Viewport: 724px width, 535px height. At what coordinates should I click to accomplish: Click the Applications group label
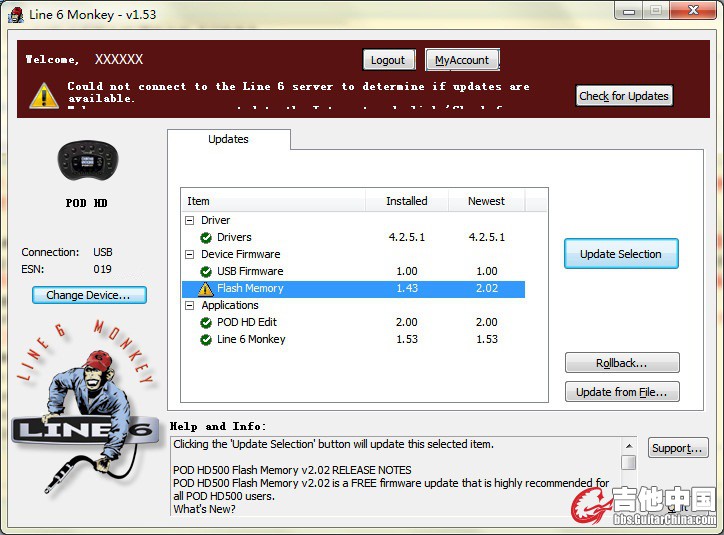pyautogui.click(x=230, y=306)
